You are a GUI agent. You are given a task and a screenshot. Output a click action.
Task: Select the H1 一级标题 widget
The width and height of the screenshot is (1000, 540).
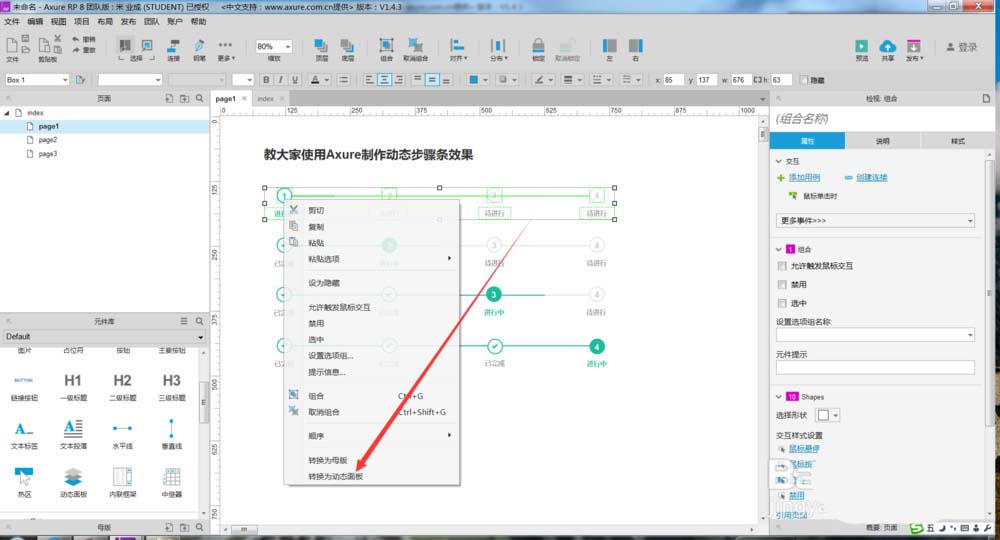(73, 386)
